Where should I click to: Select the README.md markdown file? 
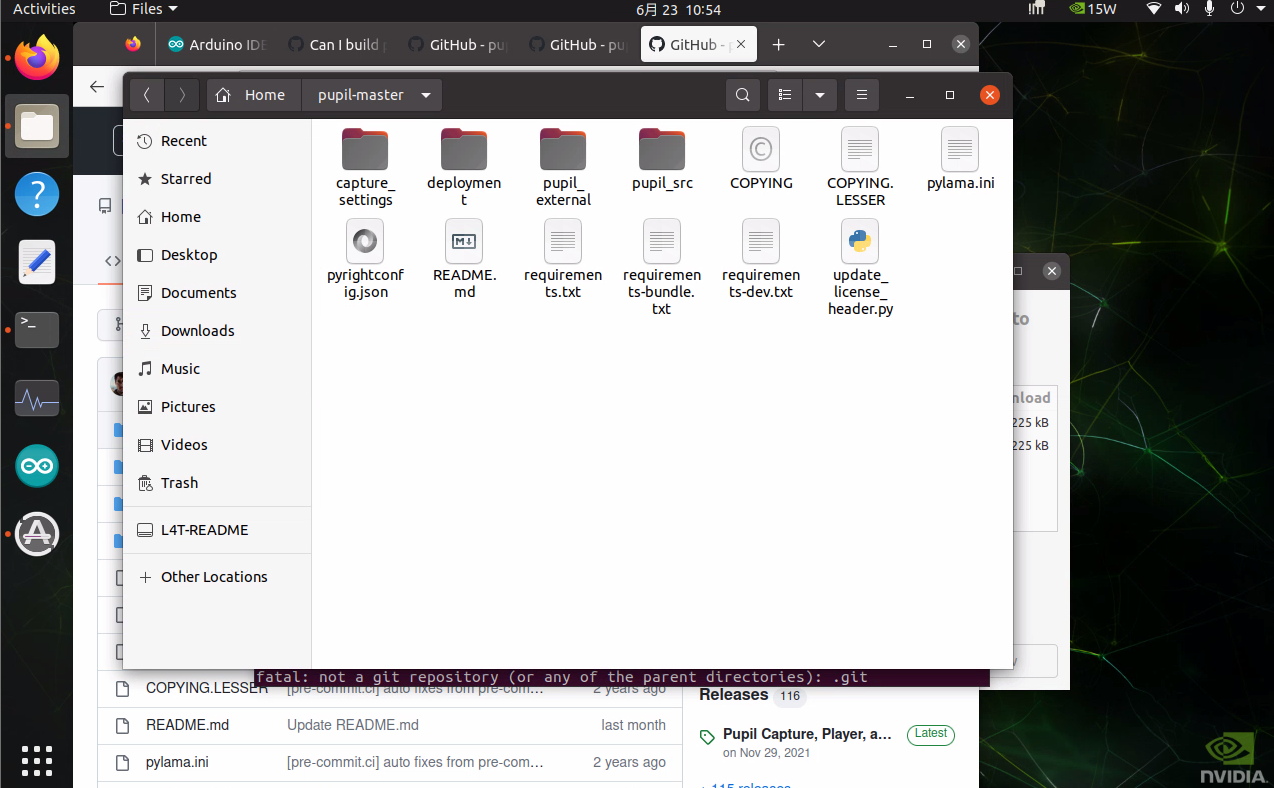coord(464,260)
